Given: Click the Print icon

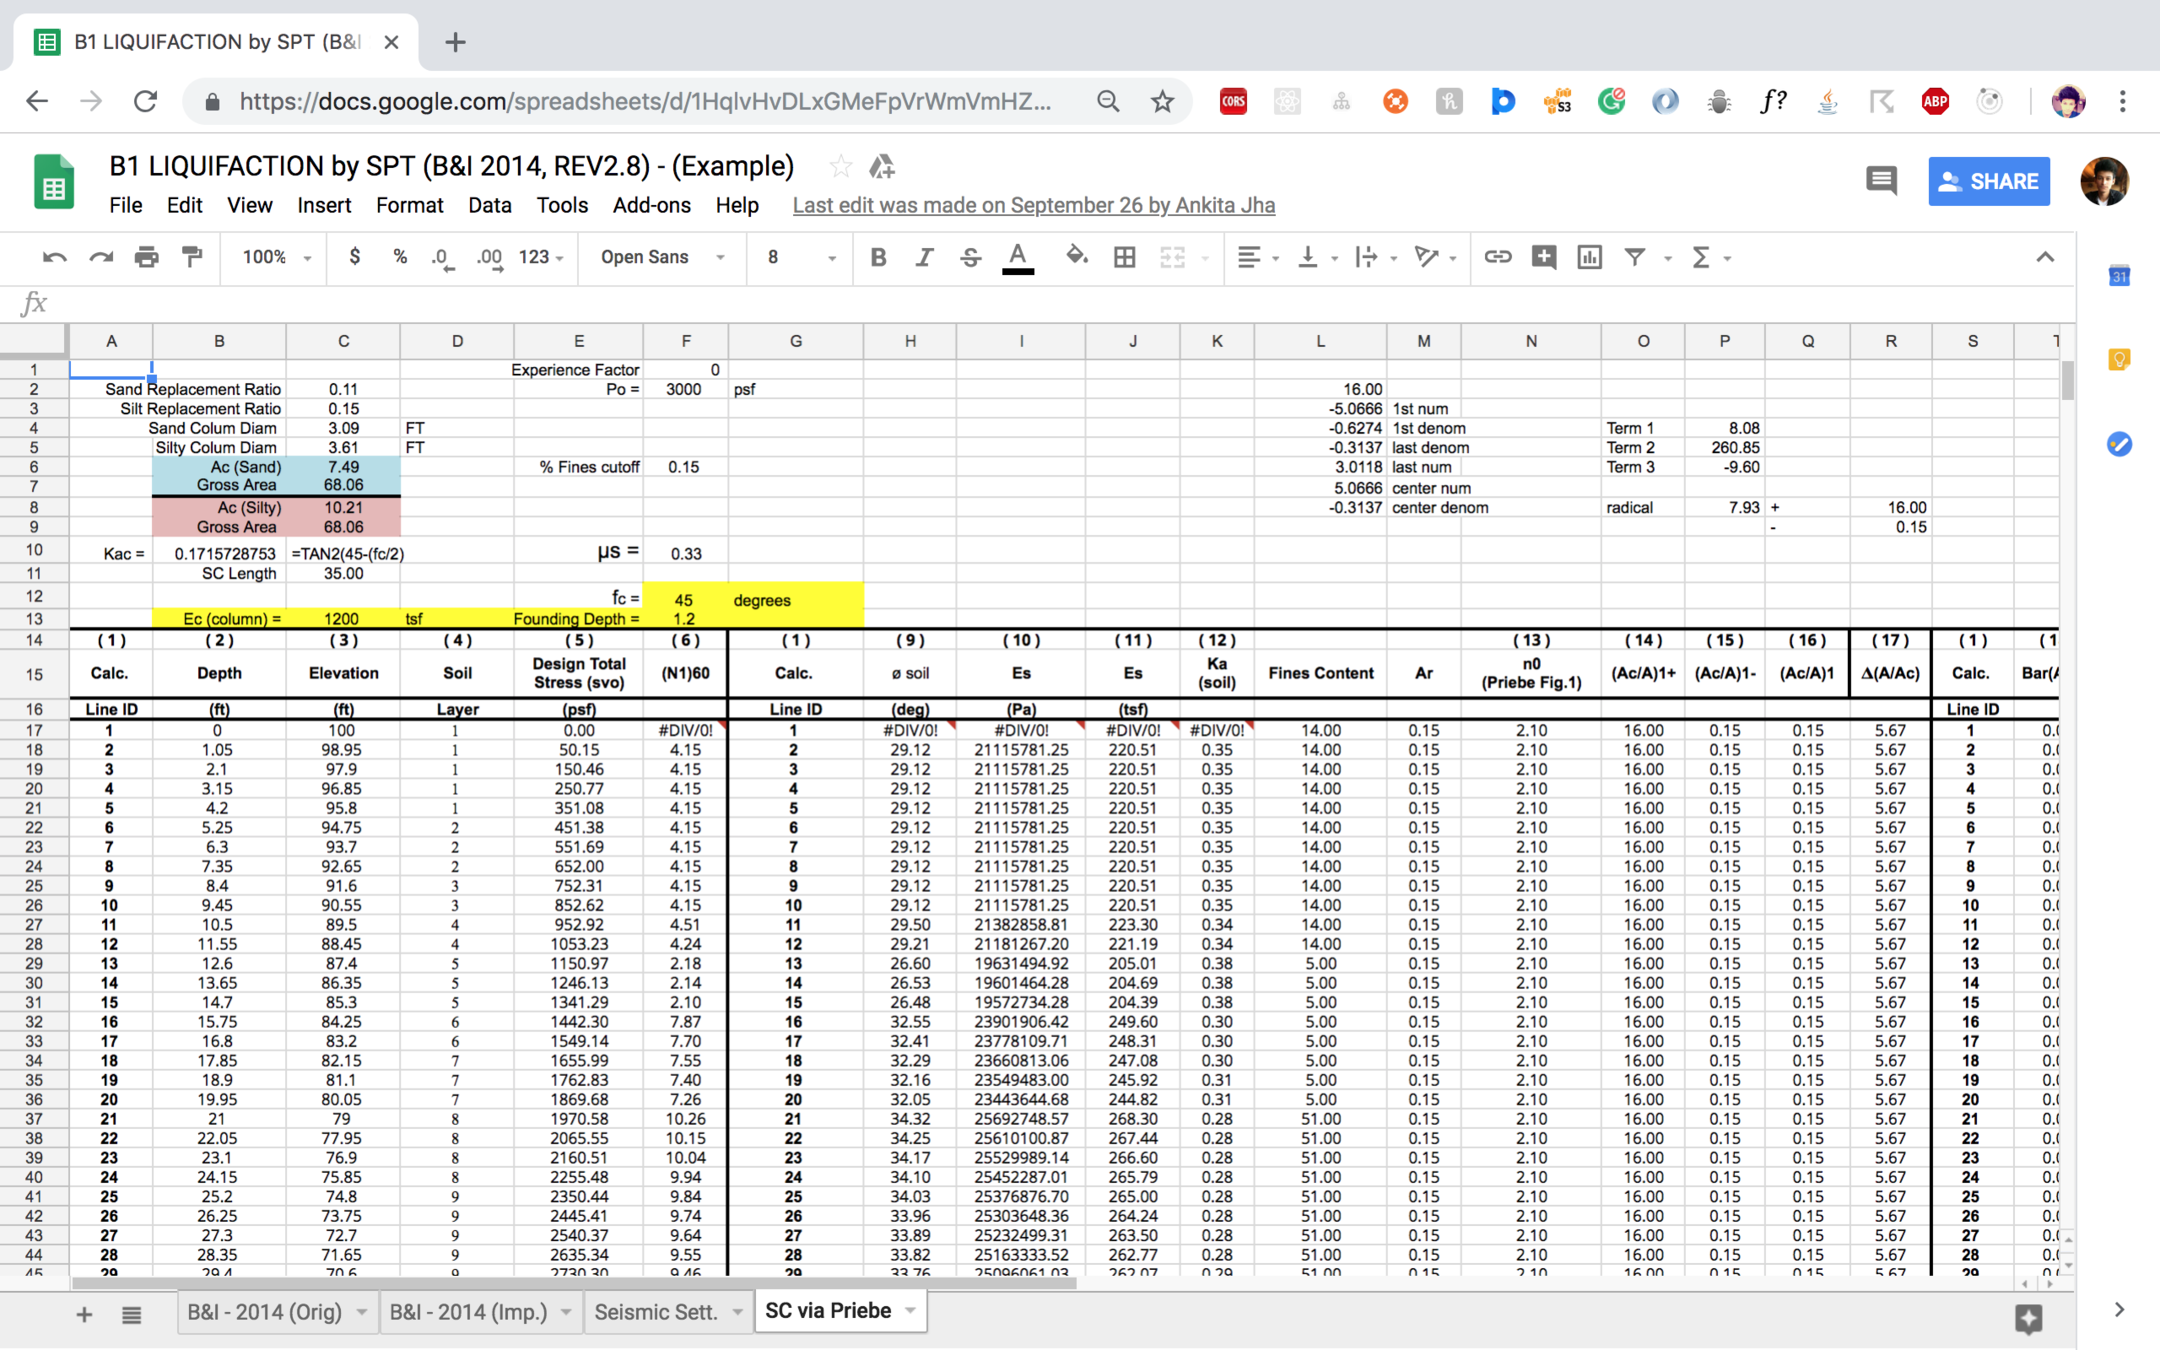Looking at the screenshot, I should [x=146, y=258].
